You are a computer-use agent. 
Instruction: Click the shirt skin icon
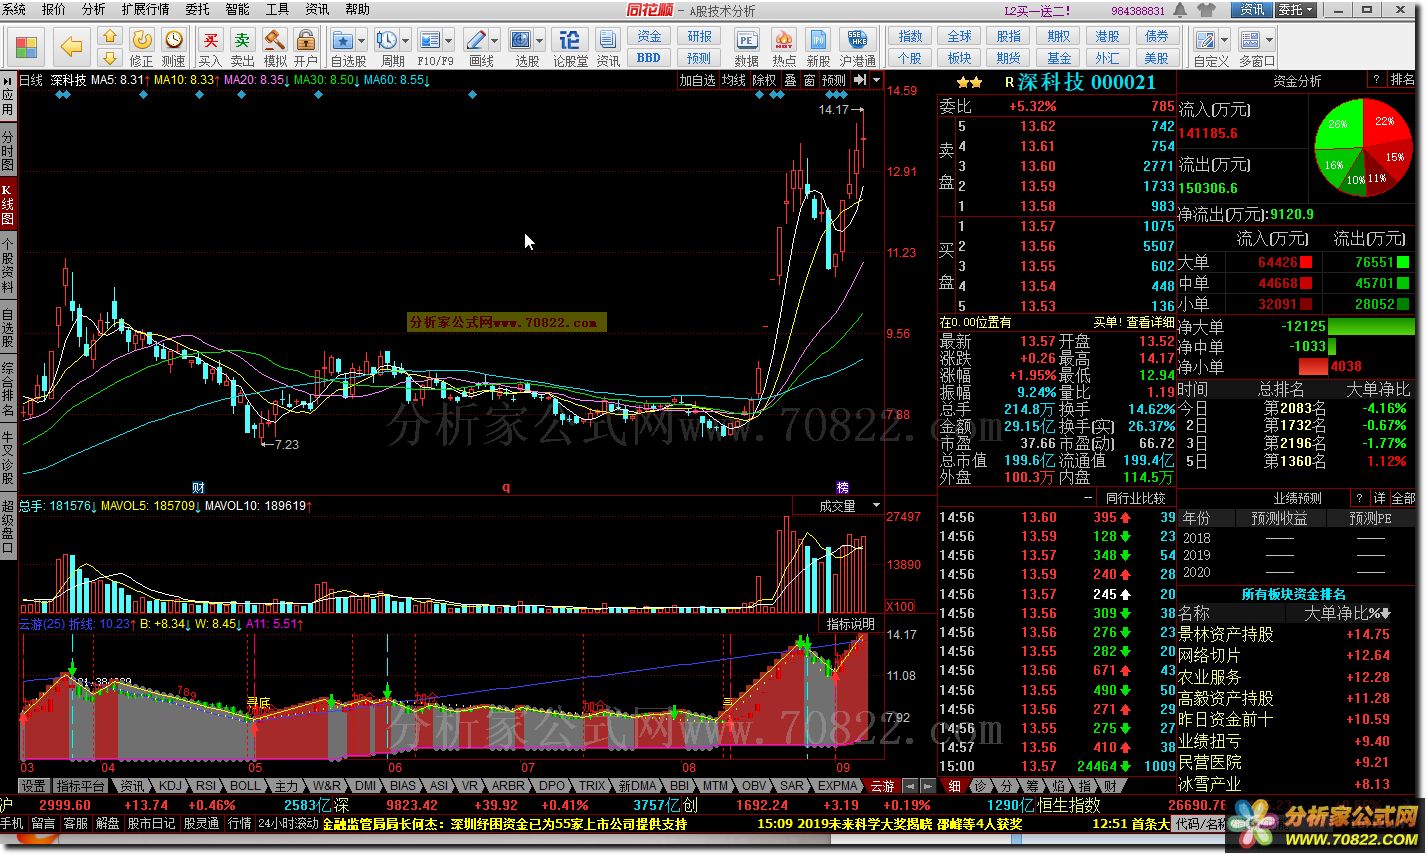point(1207,10)
